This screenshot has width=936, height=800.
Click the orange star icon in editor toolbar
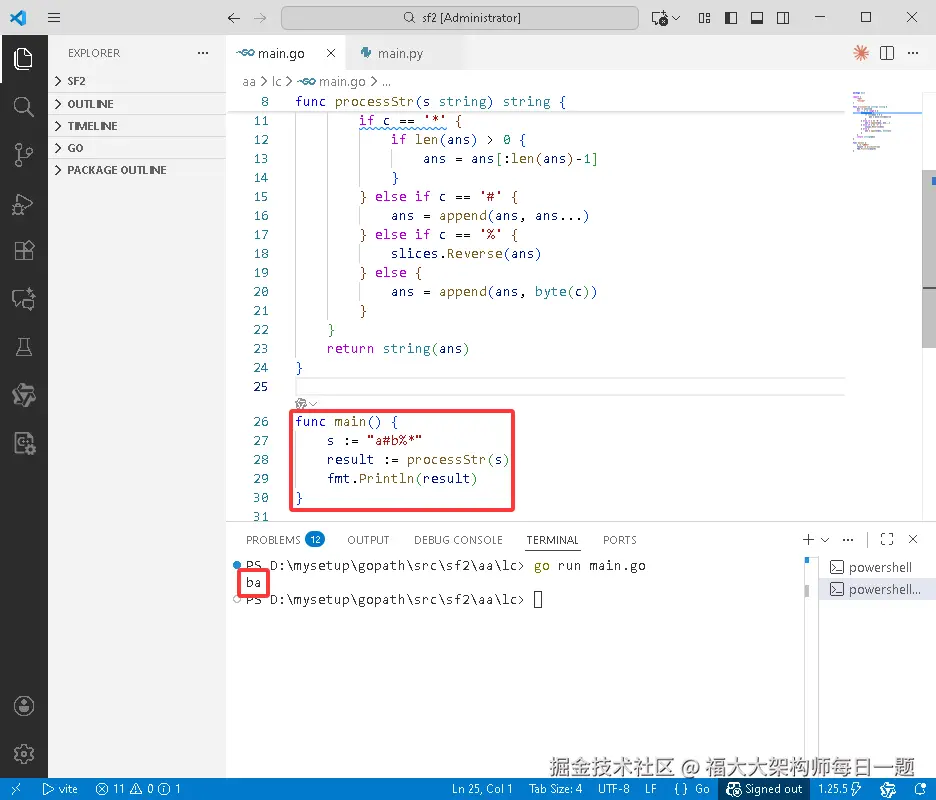(861, 53)
